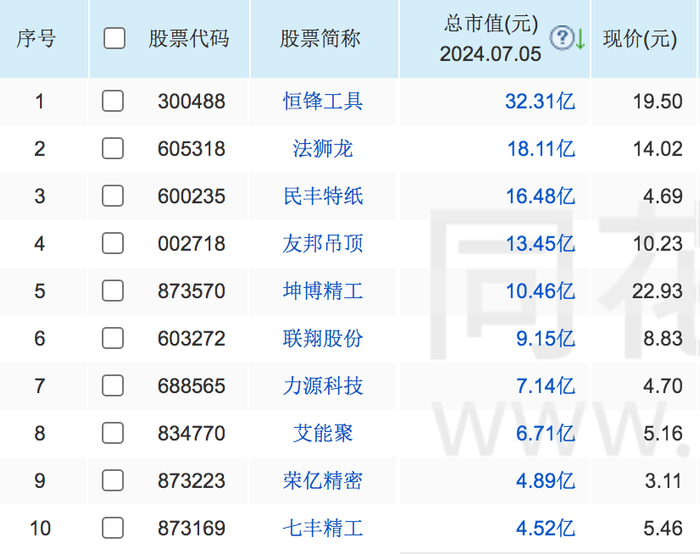Screen dimensions: 700x554
Task: Click the 18.11亿 market value link
Action: point(540,149)
